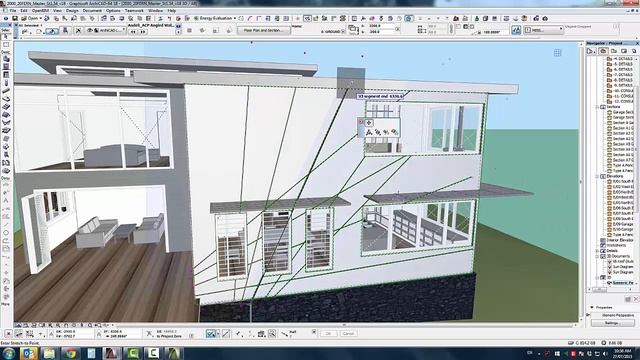Open the profile dropdown at Info Box right
This screenshot has height=360, width=640.
click(x=544, y=30)
